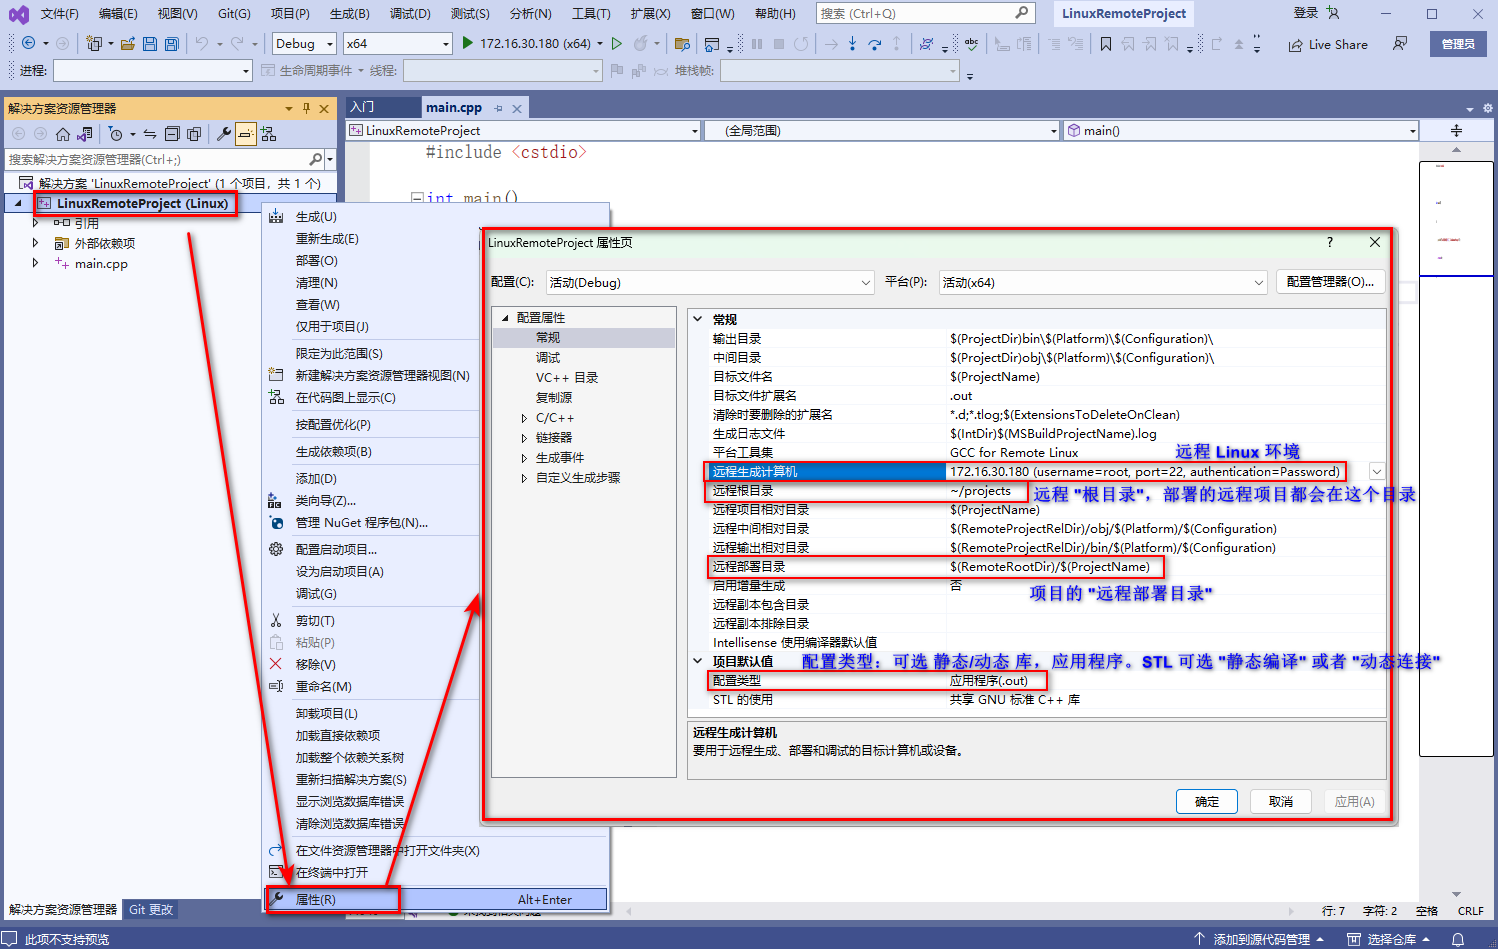Click 添加到源代码管理 in status bar
Viewport: 1498px width, 949px height.
[1259, 939]
